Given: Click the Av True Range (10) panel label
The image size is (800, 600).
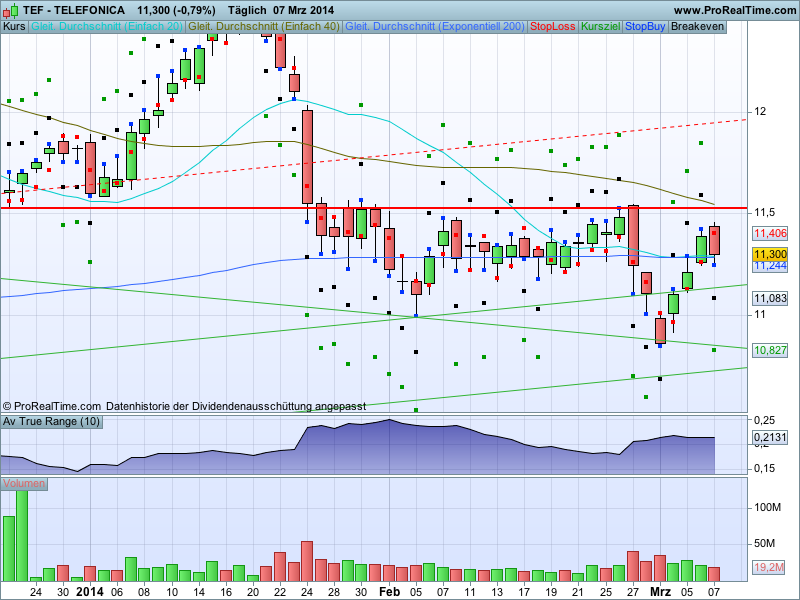Looking at the screenshot, I should click(x=51, y=421).
